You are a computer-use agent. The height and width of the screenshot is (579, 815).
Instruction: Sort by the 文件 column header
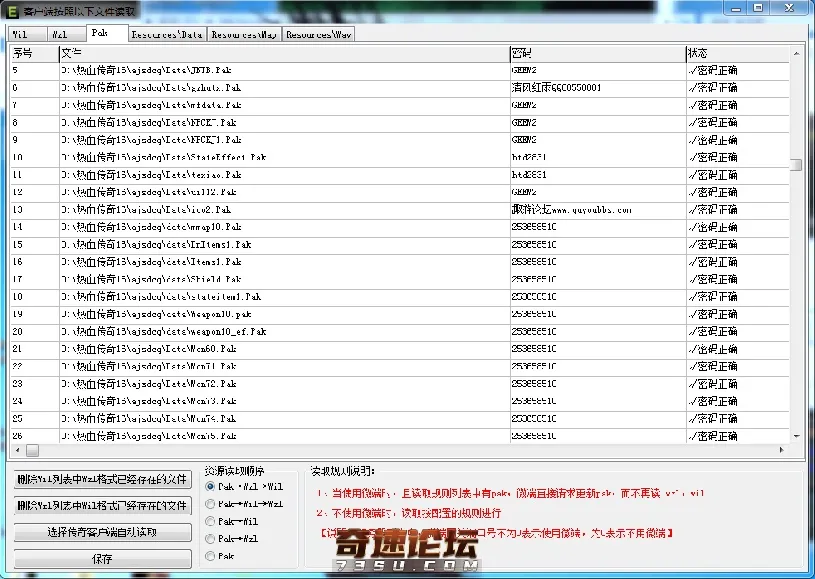coord(284,53)
